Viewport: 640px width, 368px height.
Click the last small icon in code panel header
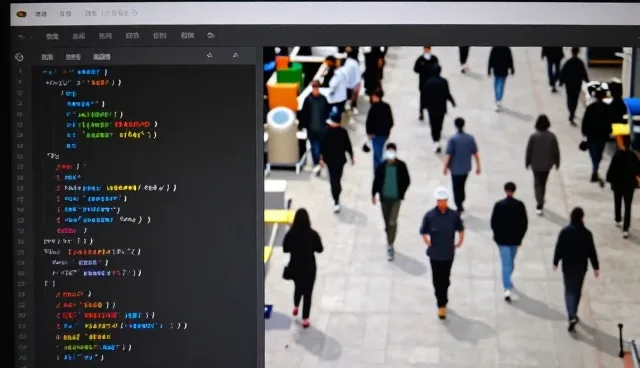coord(236,55)
